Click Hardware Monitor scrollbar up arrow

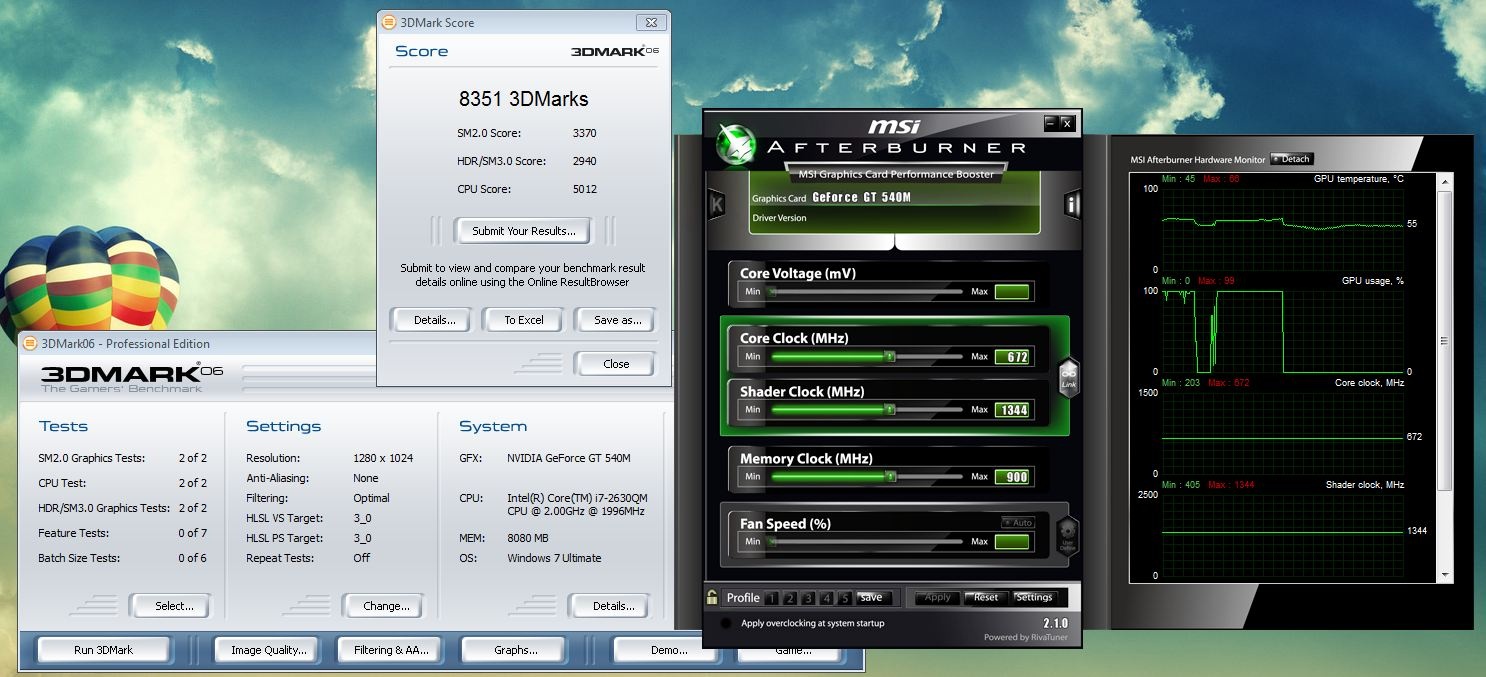(1444, 181)
